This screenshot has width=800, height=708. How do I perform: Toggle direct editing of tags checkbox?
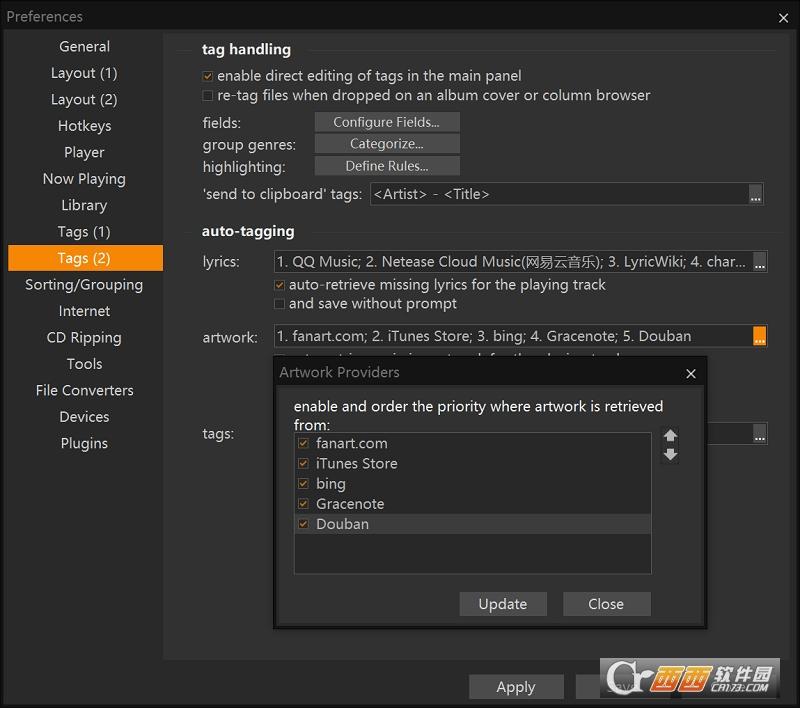click(x=207, y=77)
